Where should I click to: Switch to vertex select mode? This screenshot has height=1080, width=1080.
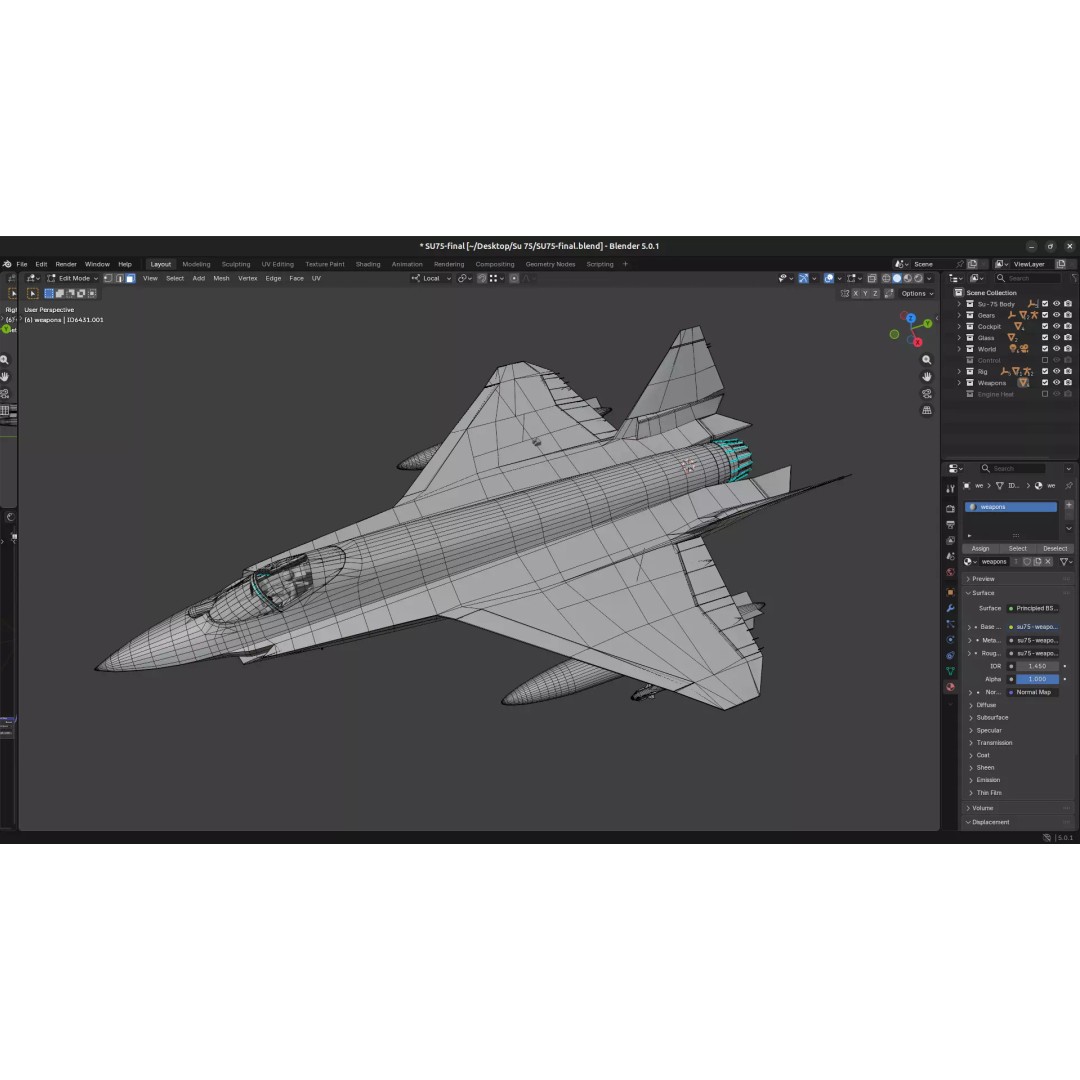(108, 278)
